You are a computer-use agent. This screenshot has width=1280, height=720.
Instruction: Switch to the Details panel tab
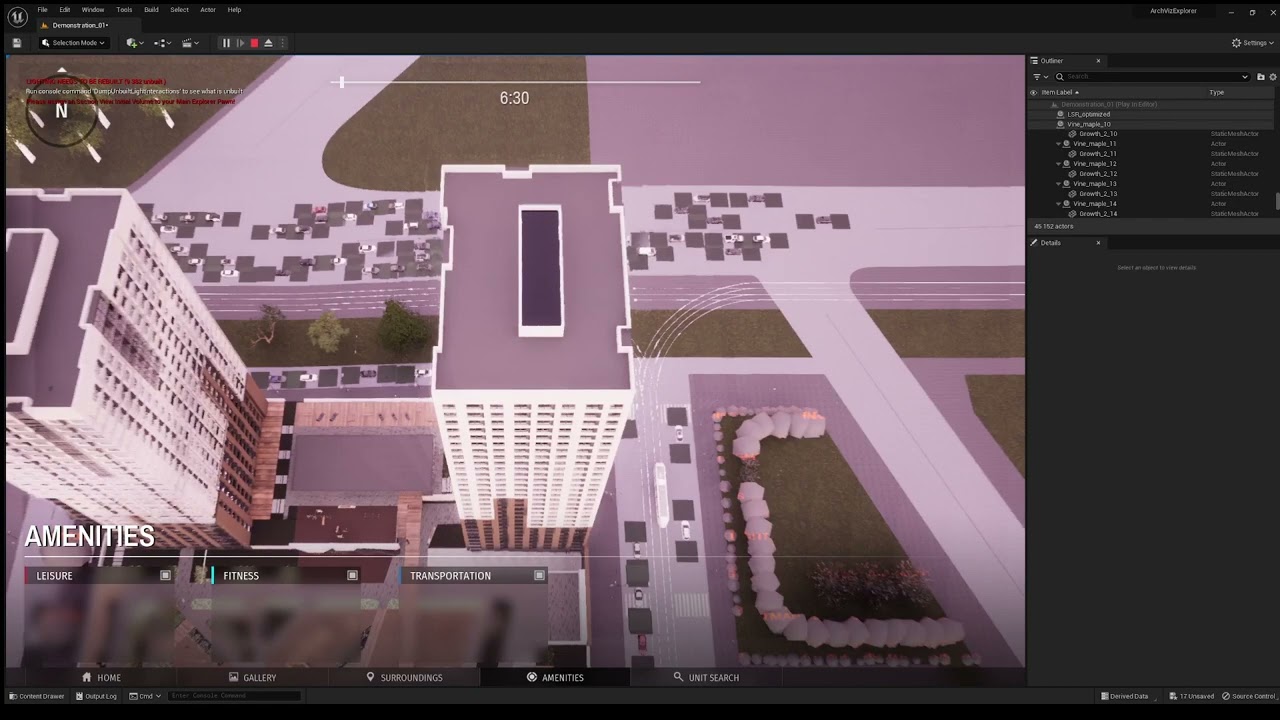1050,243
